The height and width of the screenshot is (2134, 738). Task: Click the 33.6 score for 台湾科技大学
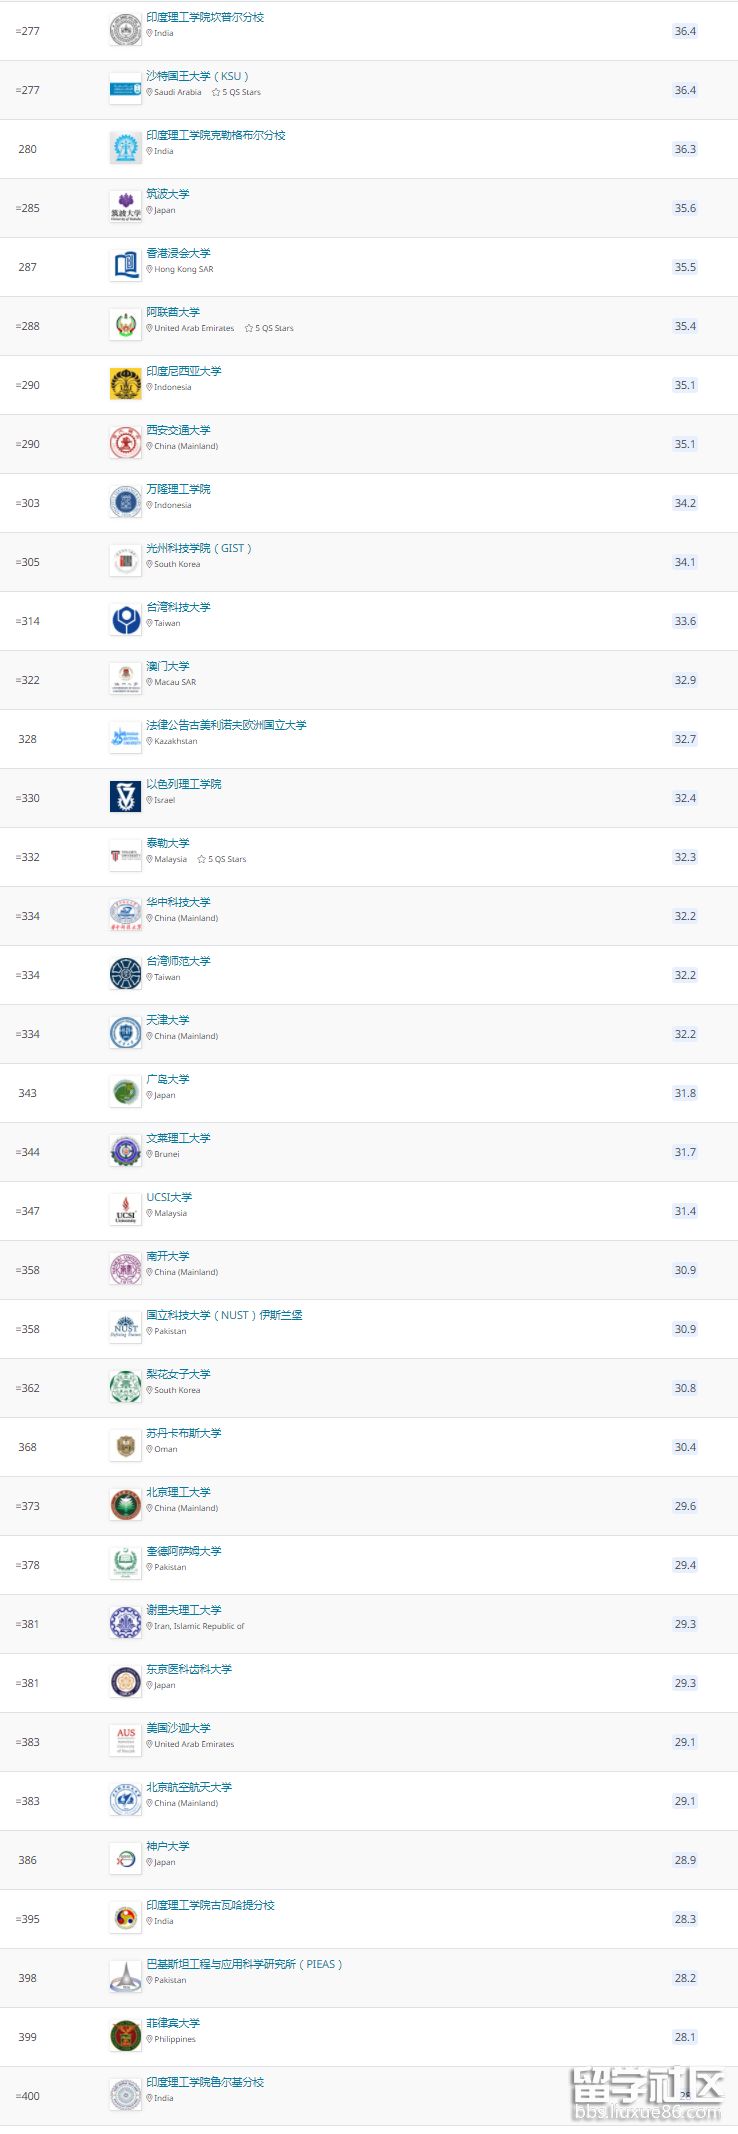click(x=685, y=621)
